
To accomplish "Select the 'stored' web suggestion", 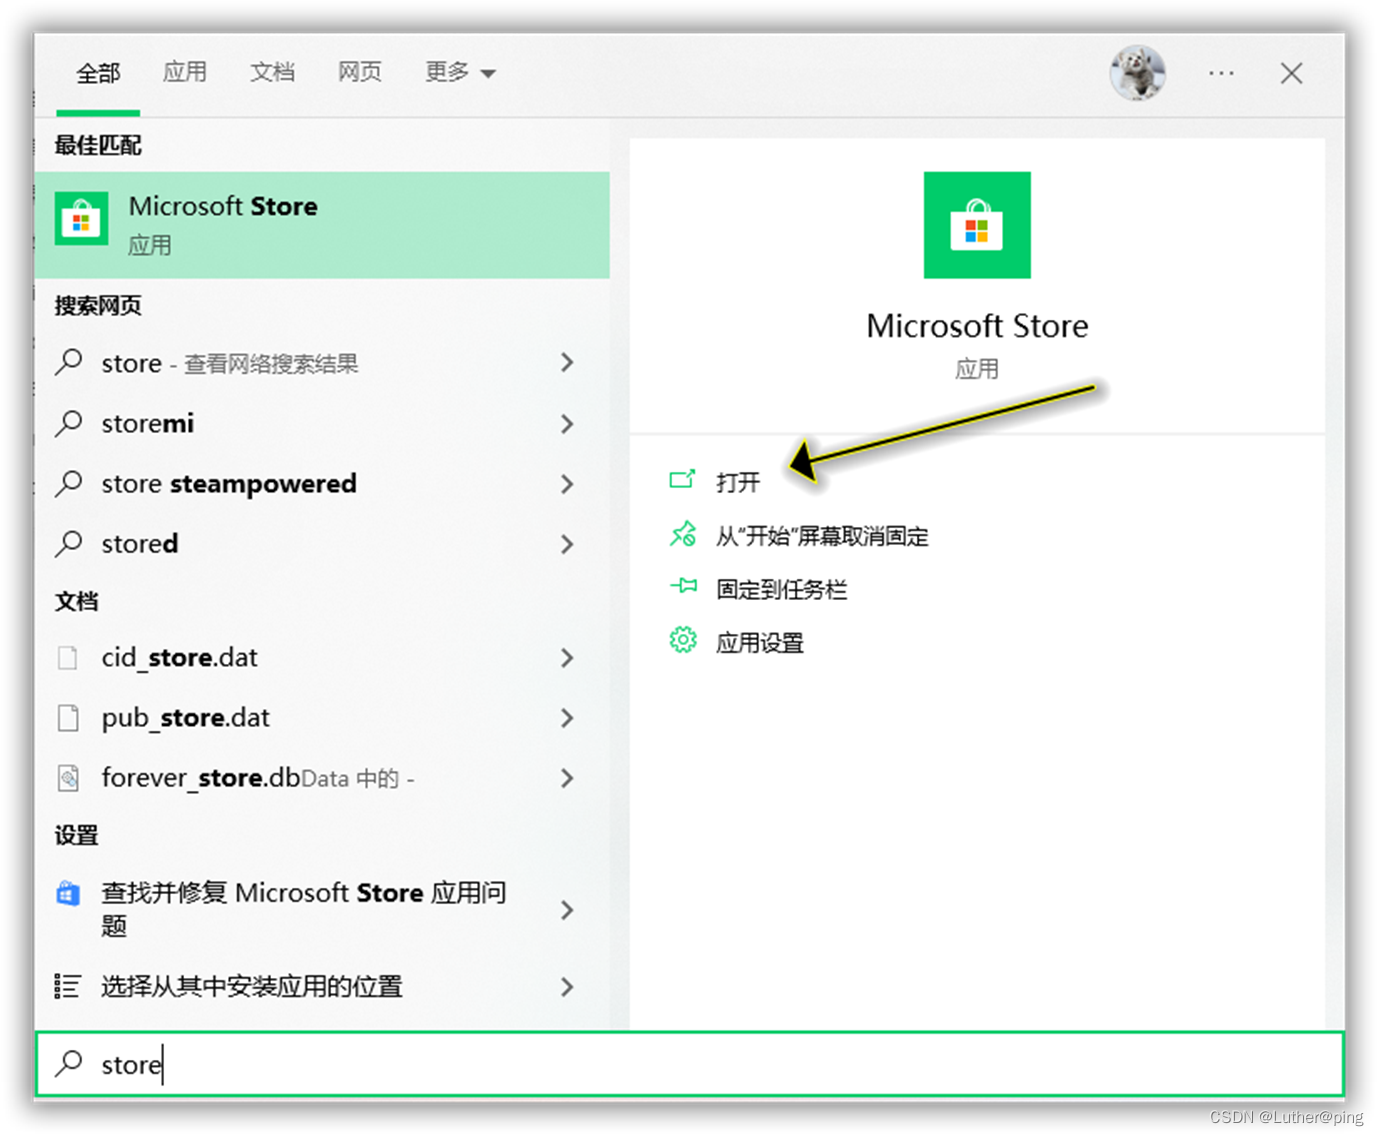I will [x=322, y=543].
